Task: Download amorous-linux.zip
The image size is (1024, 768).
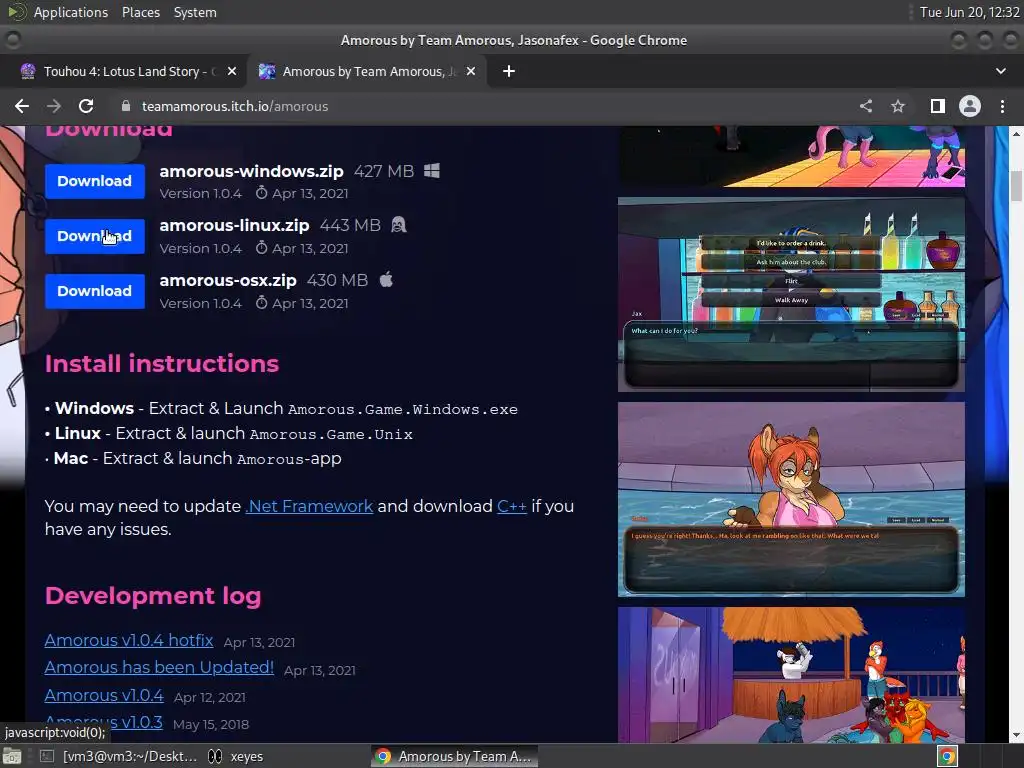Action: (x=95, y=236)
